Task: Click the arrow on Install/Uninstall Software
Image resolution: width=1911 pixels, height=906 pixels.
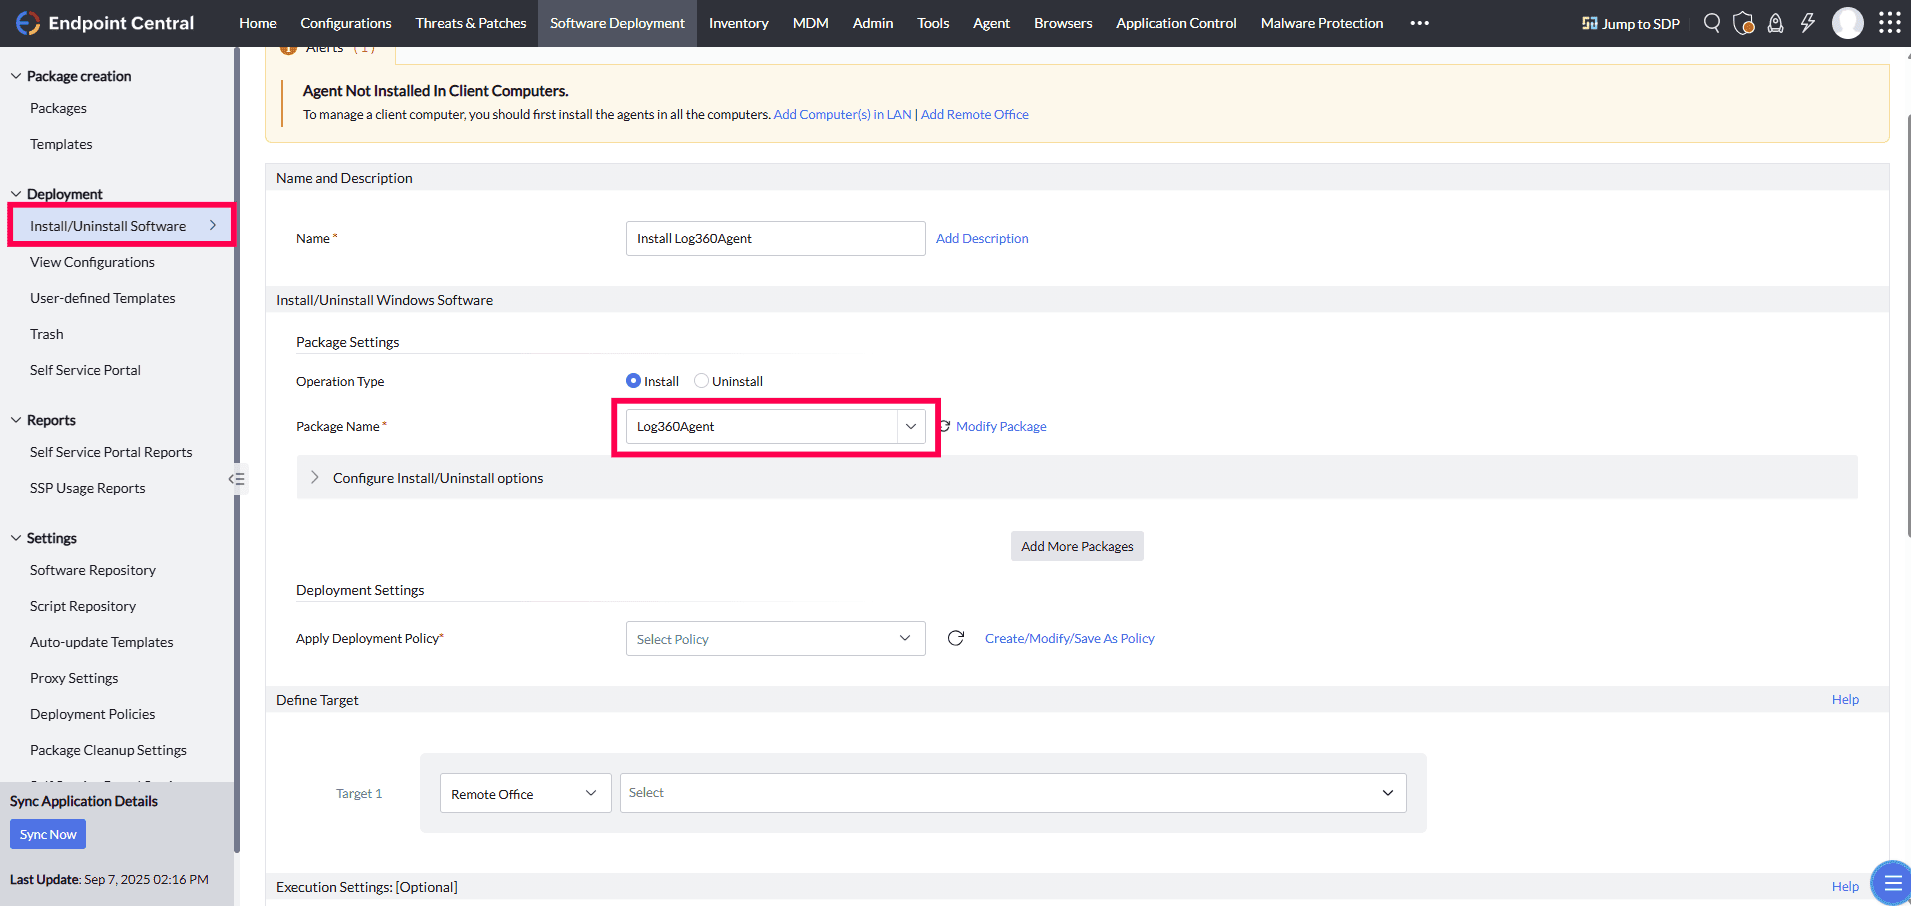Action: pos(213,226)
